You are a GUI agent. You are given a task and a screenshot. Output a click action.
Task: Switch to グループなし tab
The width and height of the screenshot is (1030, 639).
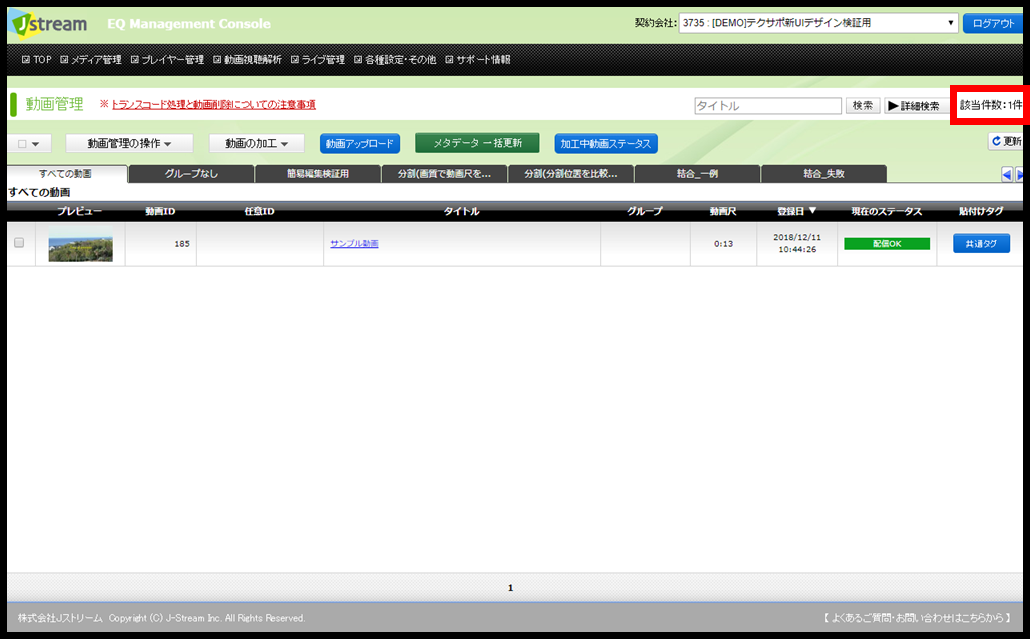tap(191, 174)
